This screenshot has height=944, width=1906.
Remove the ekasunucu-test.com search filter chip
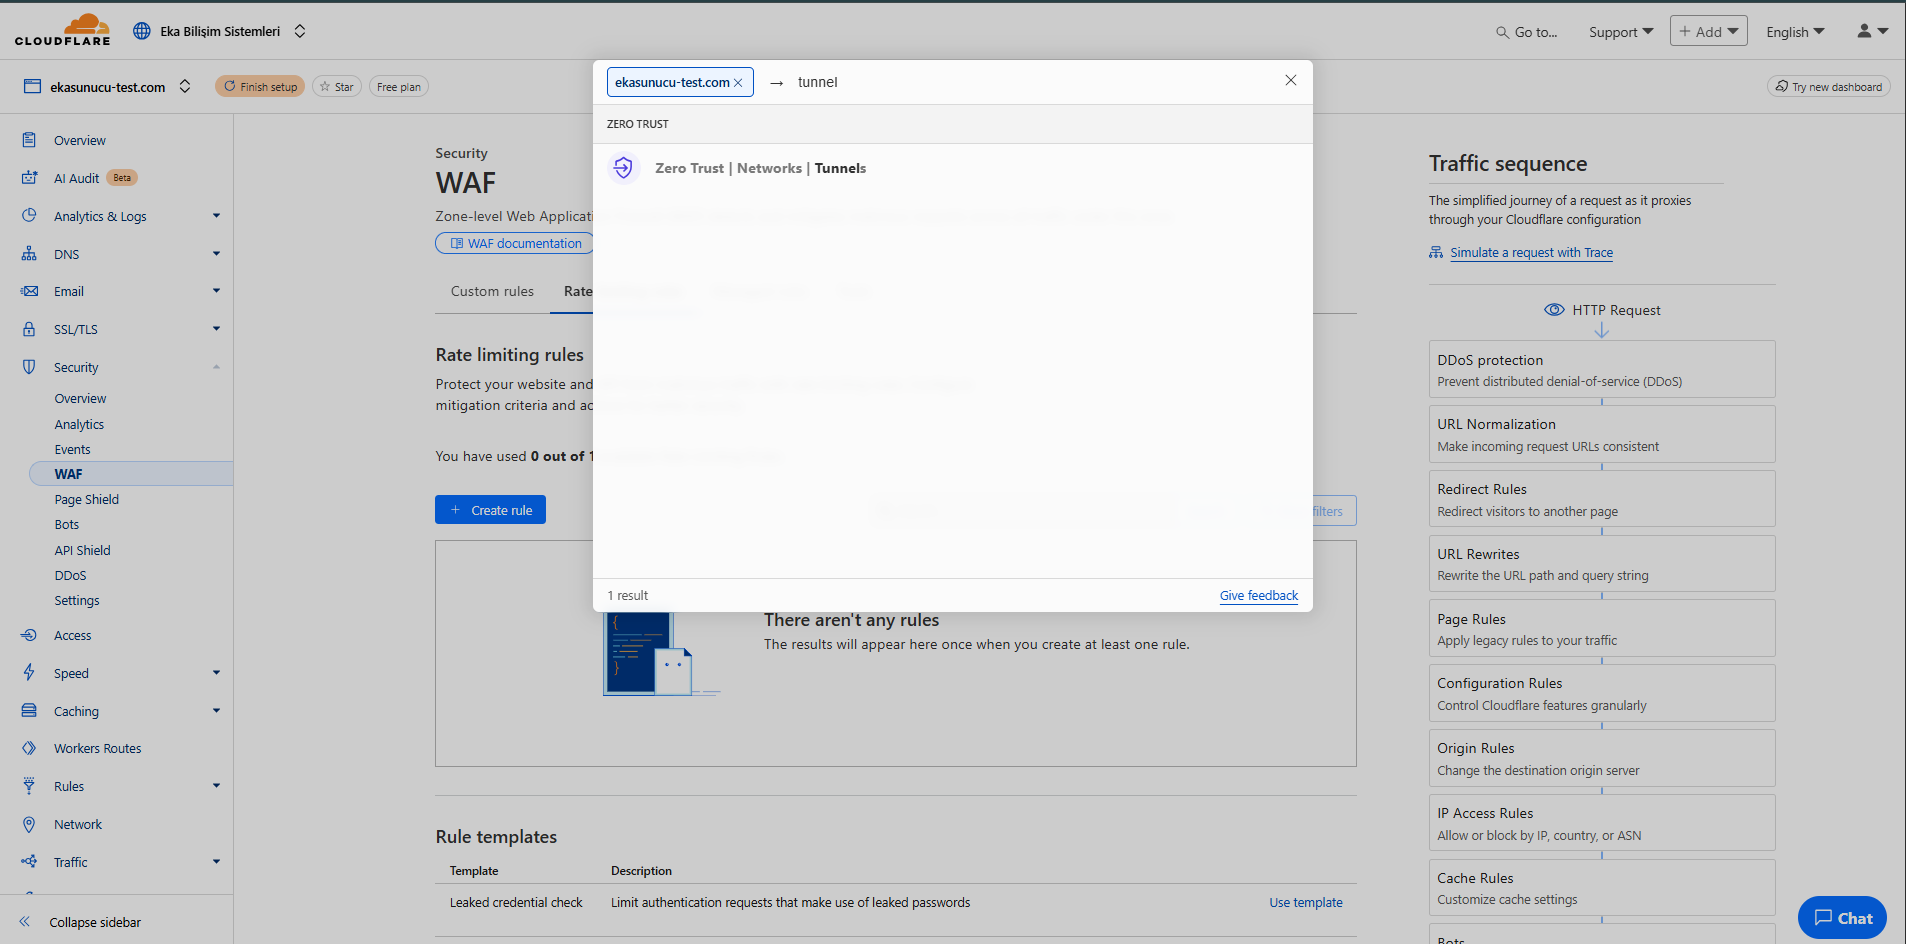tap(738, 83)
